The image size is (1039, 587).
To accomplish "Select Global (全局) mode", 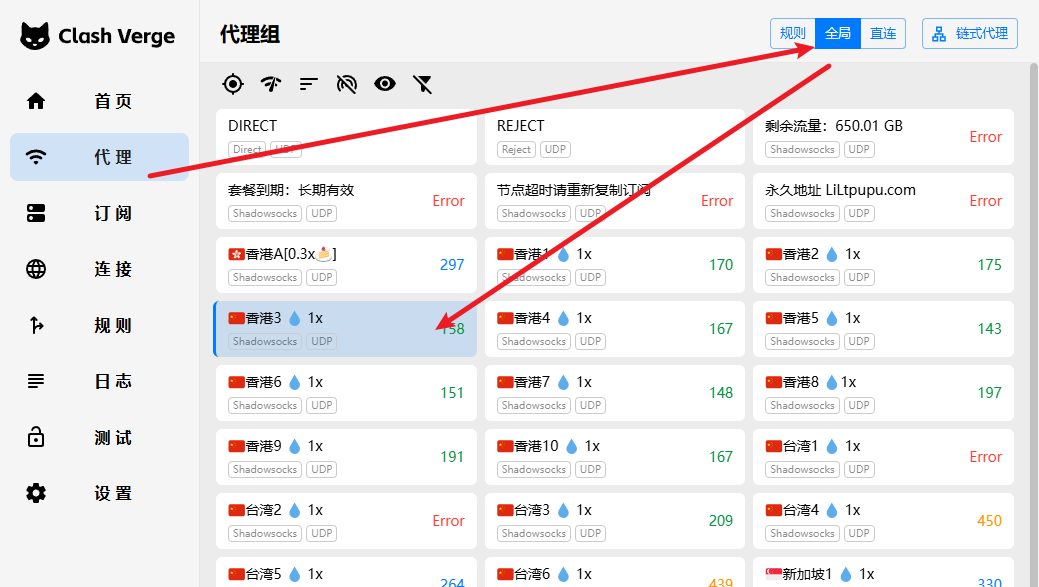I will pos(838,33).
